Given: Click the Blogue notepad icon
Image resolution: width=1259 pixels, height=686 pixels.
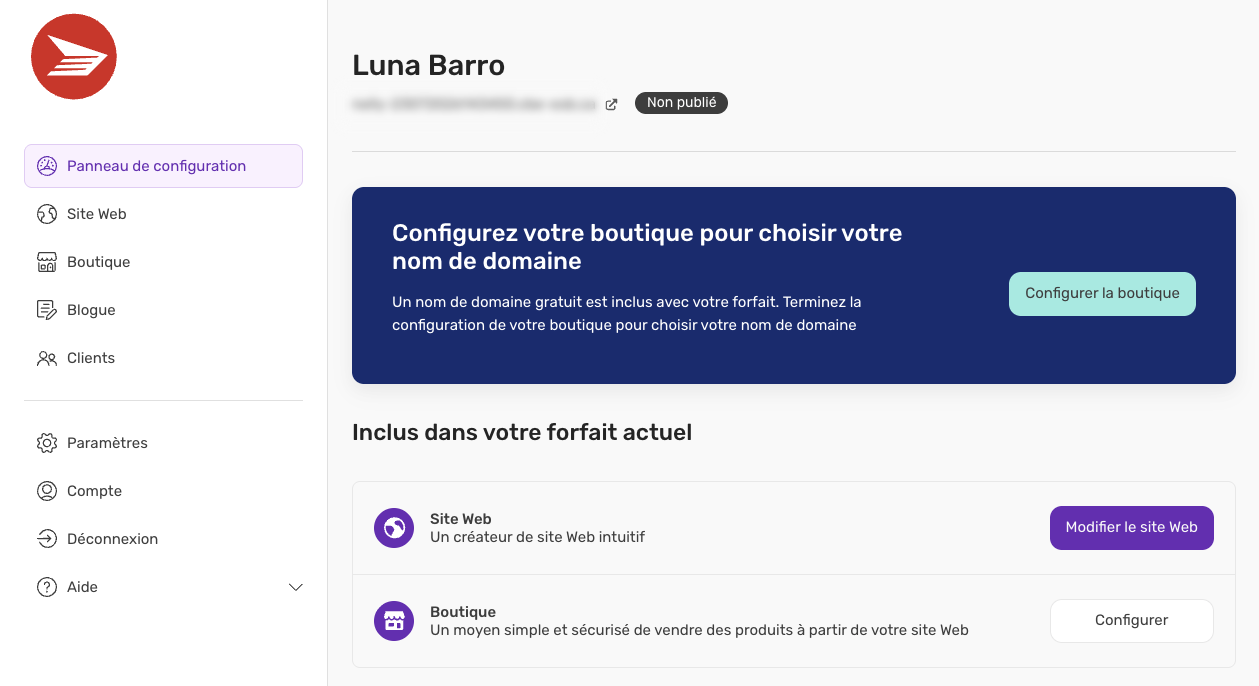Looking at the screenshot, I should point(47,310).
